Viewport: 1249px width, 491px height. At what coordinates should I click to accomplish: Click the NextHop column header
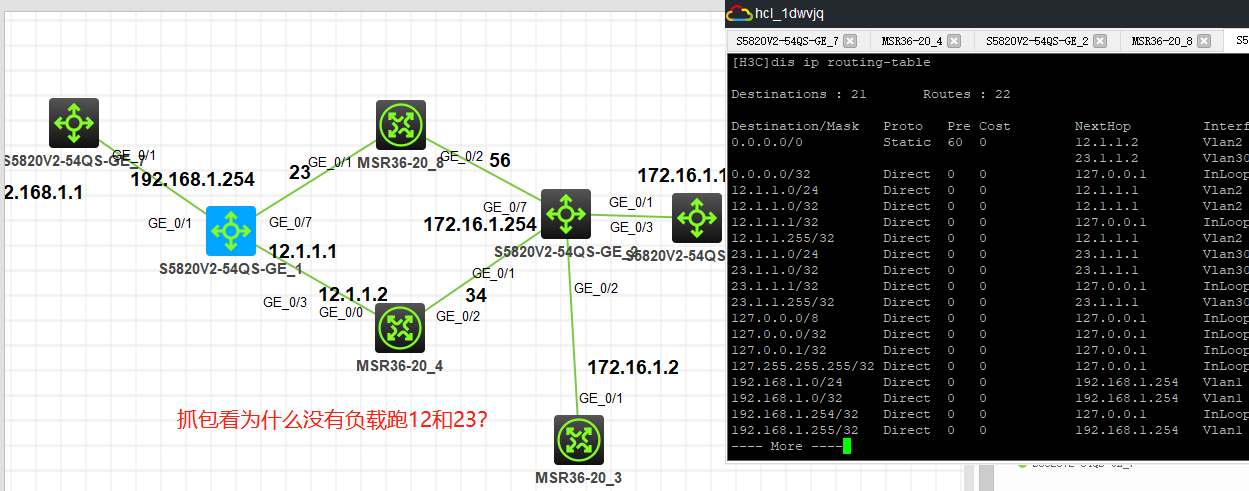[1103, 126]
